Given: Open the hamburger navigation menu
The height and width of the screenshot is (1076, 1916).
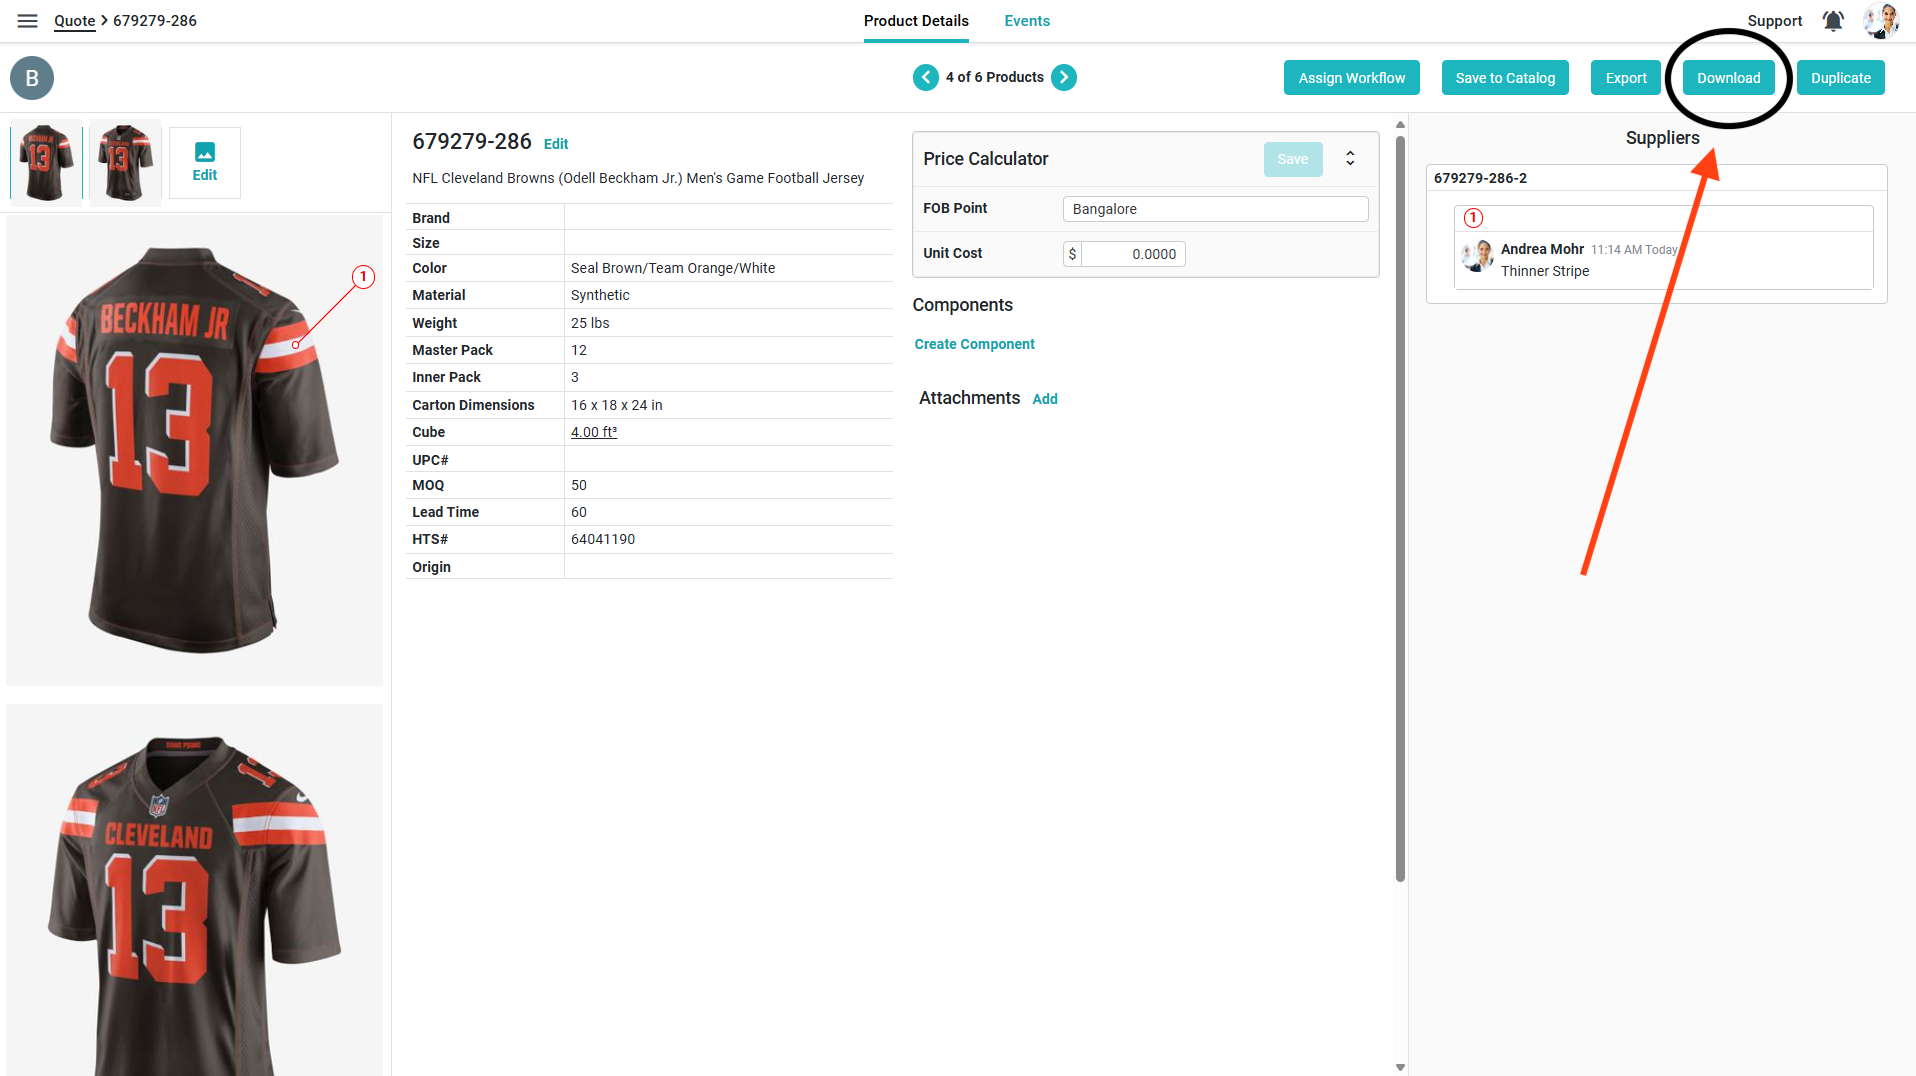Looking at the screenshot, I should tap(27, 21).
